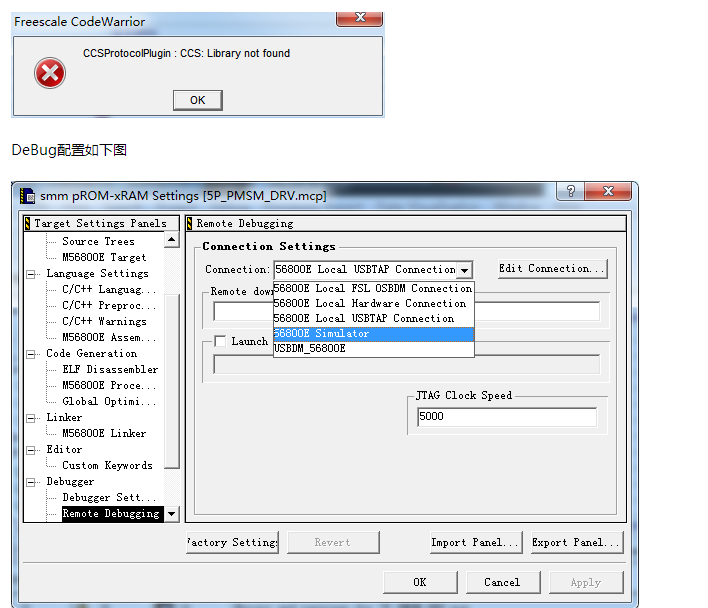The image size is (708, 608).
Task: Click Edit Connection button
Action: 552,269
